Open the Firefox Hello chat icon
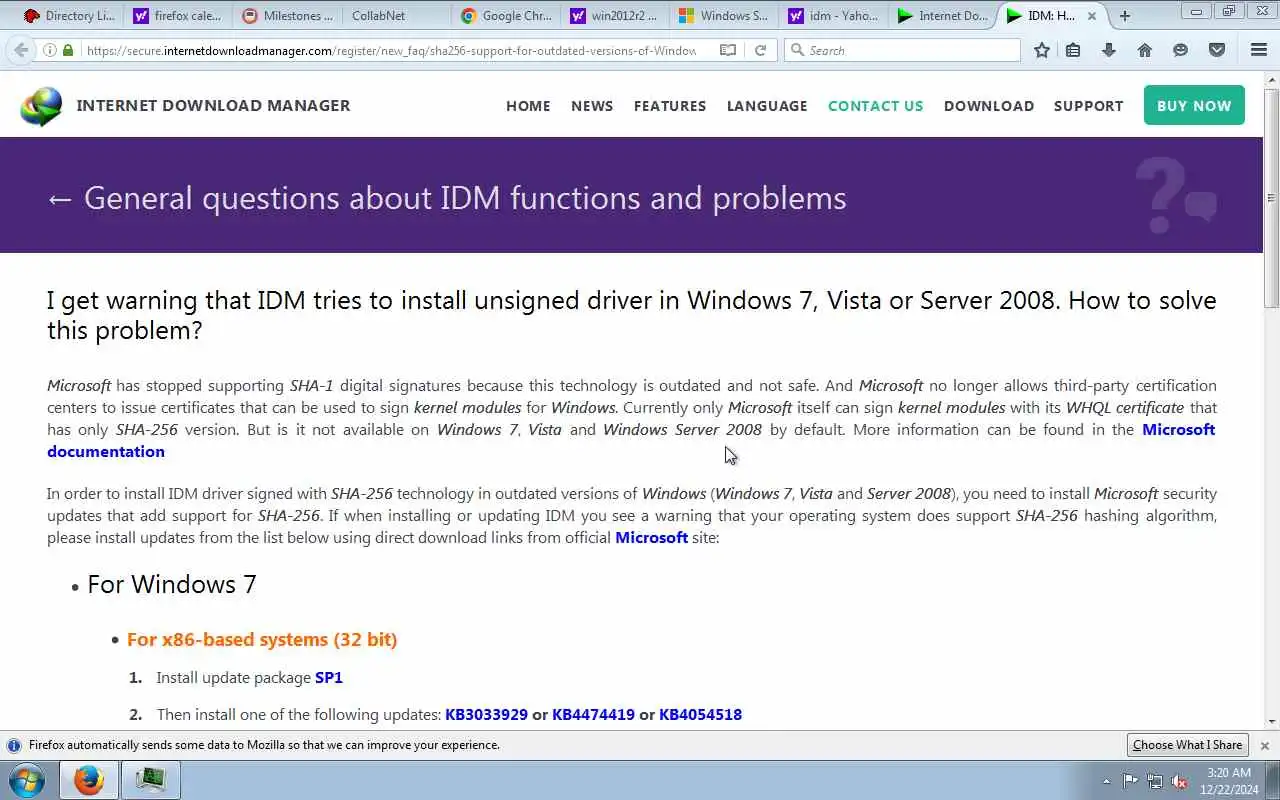1280x800 pixels. [1181, 50]
